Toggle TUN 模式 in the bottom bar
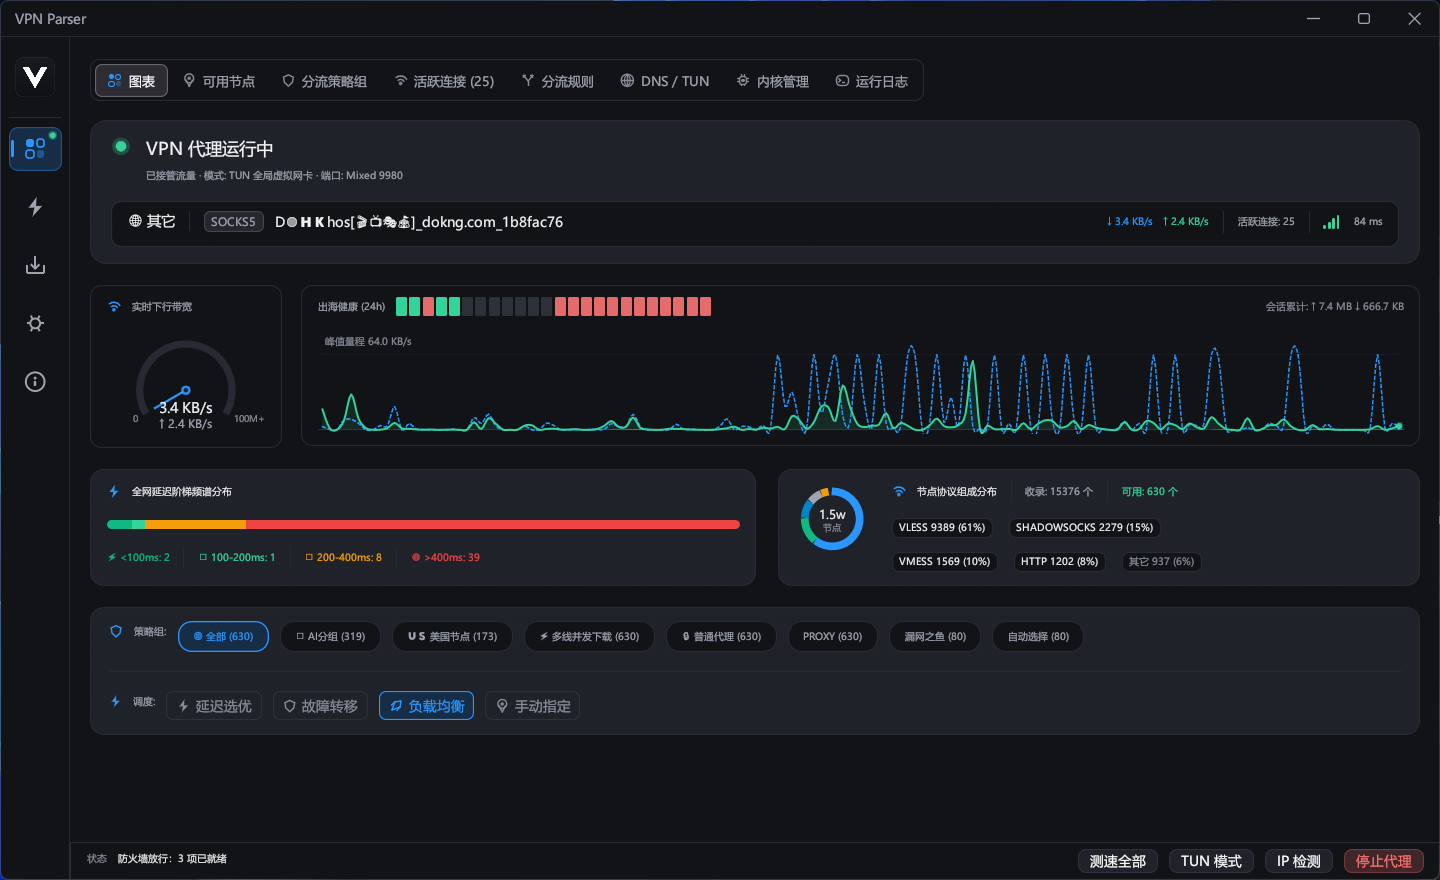 coord(1211,861)
